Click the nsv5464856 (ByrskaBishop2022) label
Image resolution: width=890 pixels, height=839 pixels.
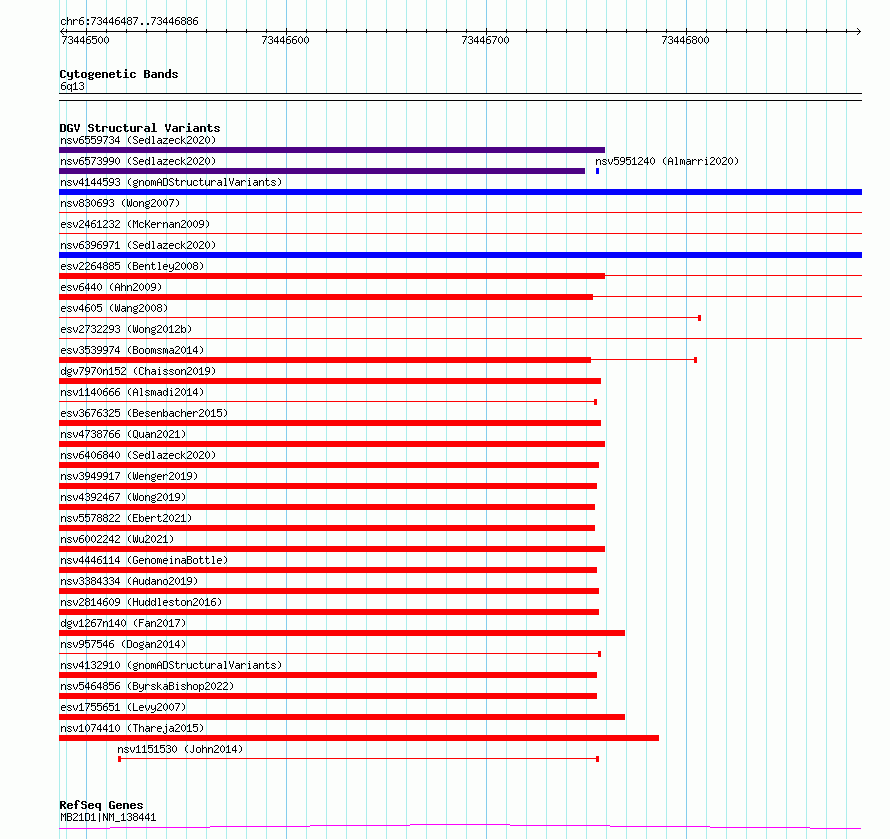point(147,686)
